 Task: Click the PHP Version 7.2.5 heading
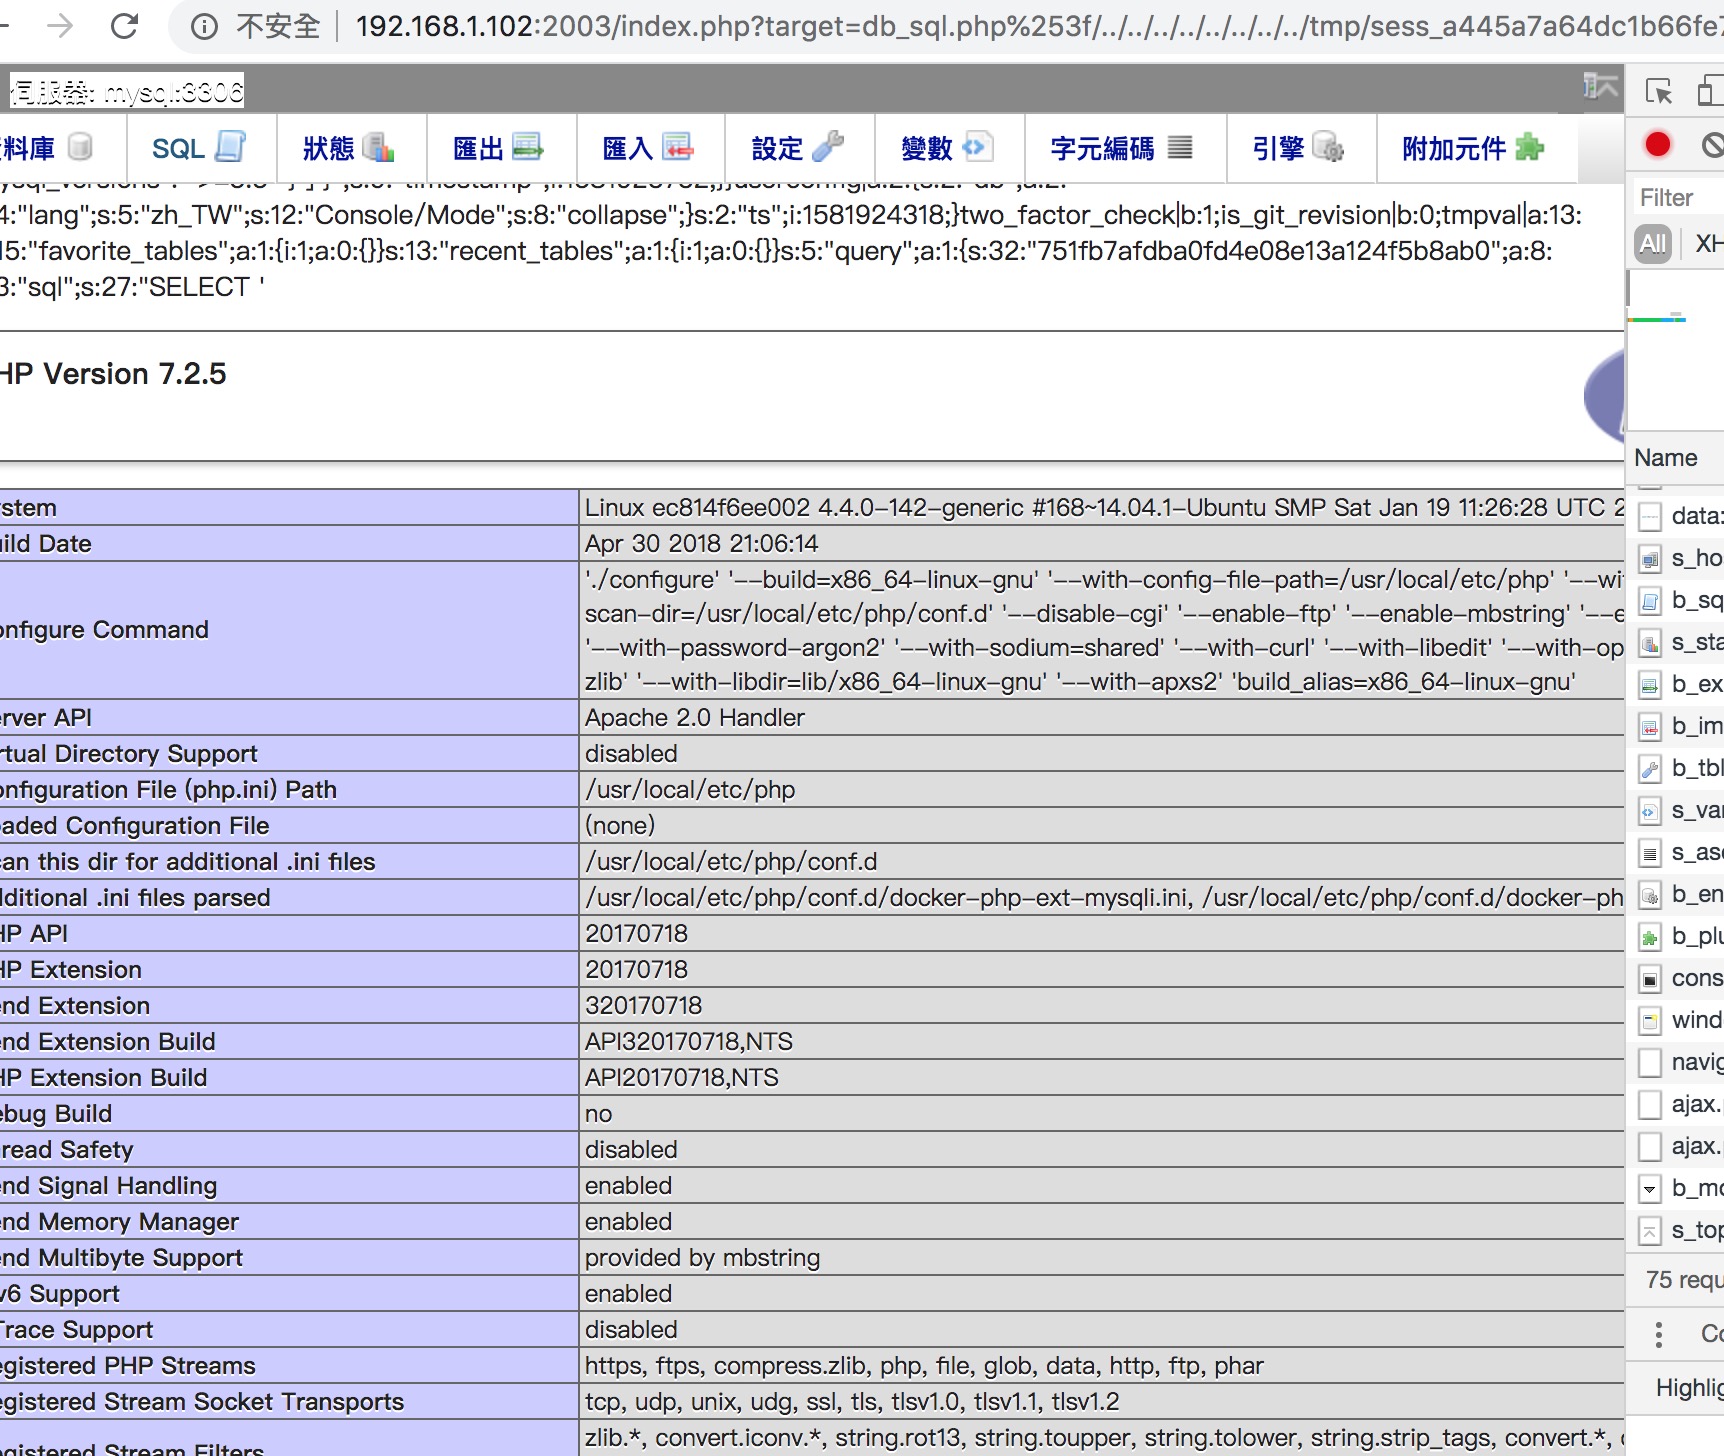click(113, 374)
